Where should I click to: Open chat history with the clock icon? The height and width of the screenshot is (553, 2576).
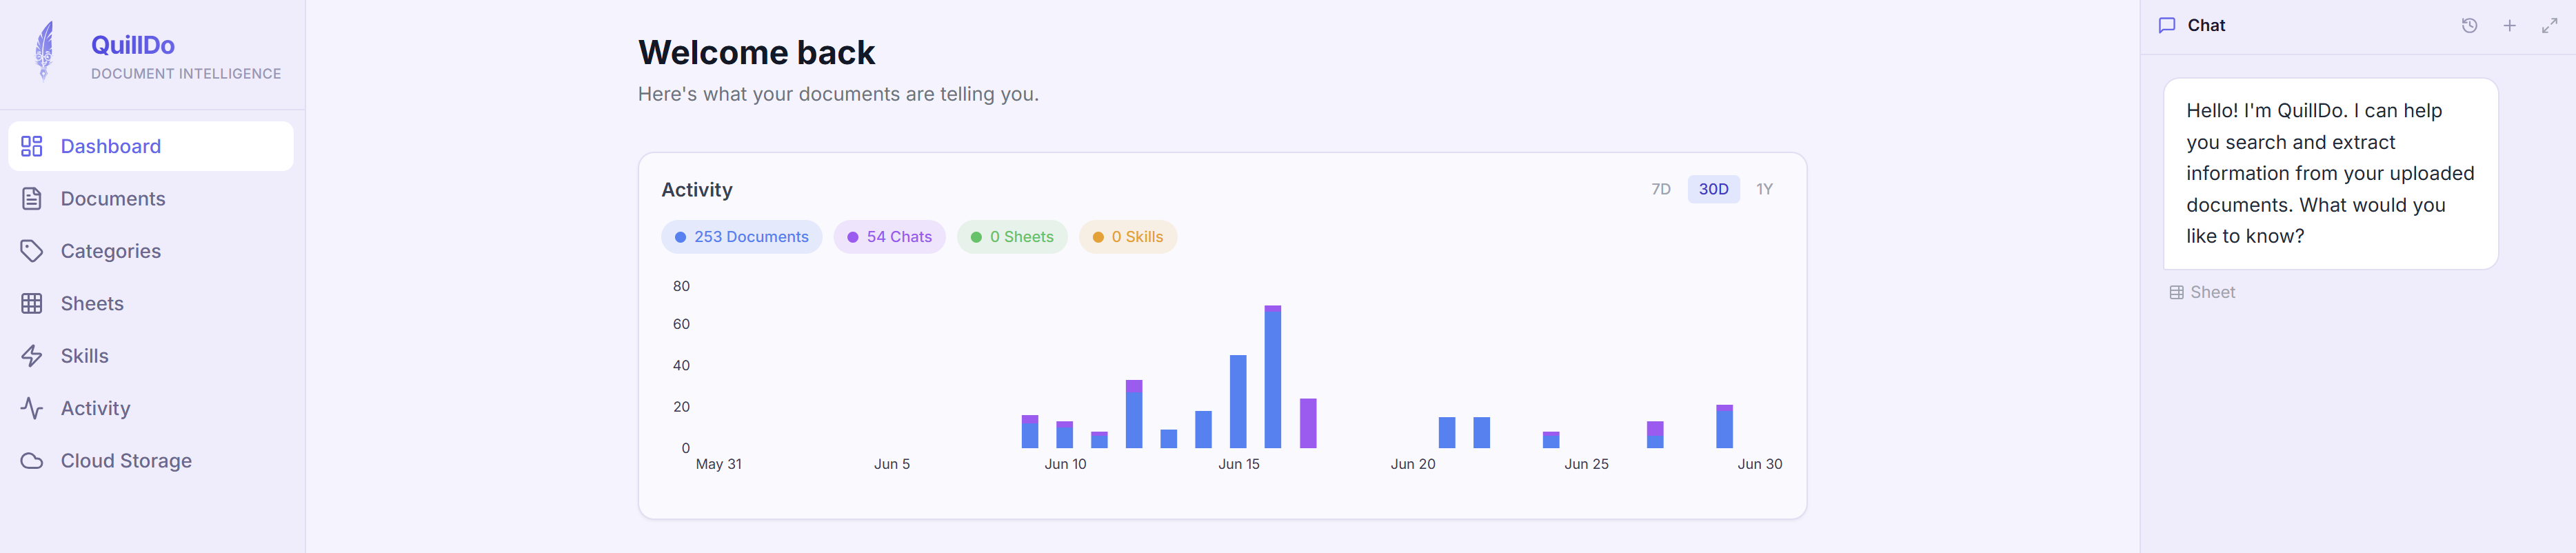pos(2469,26)
